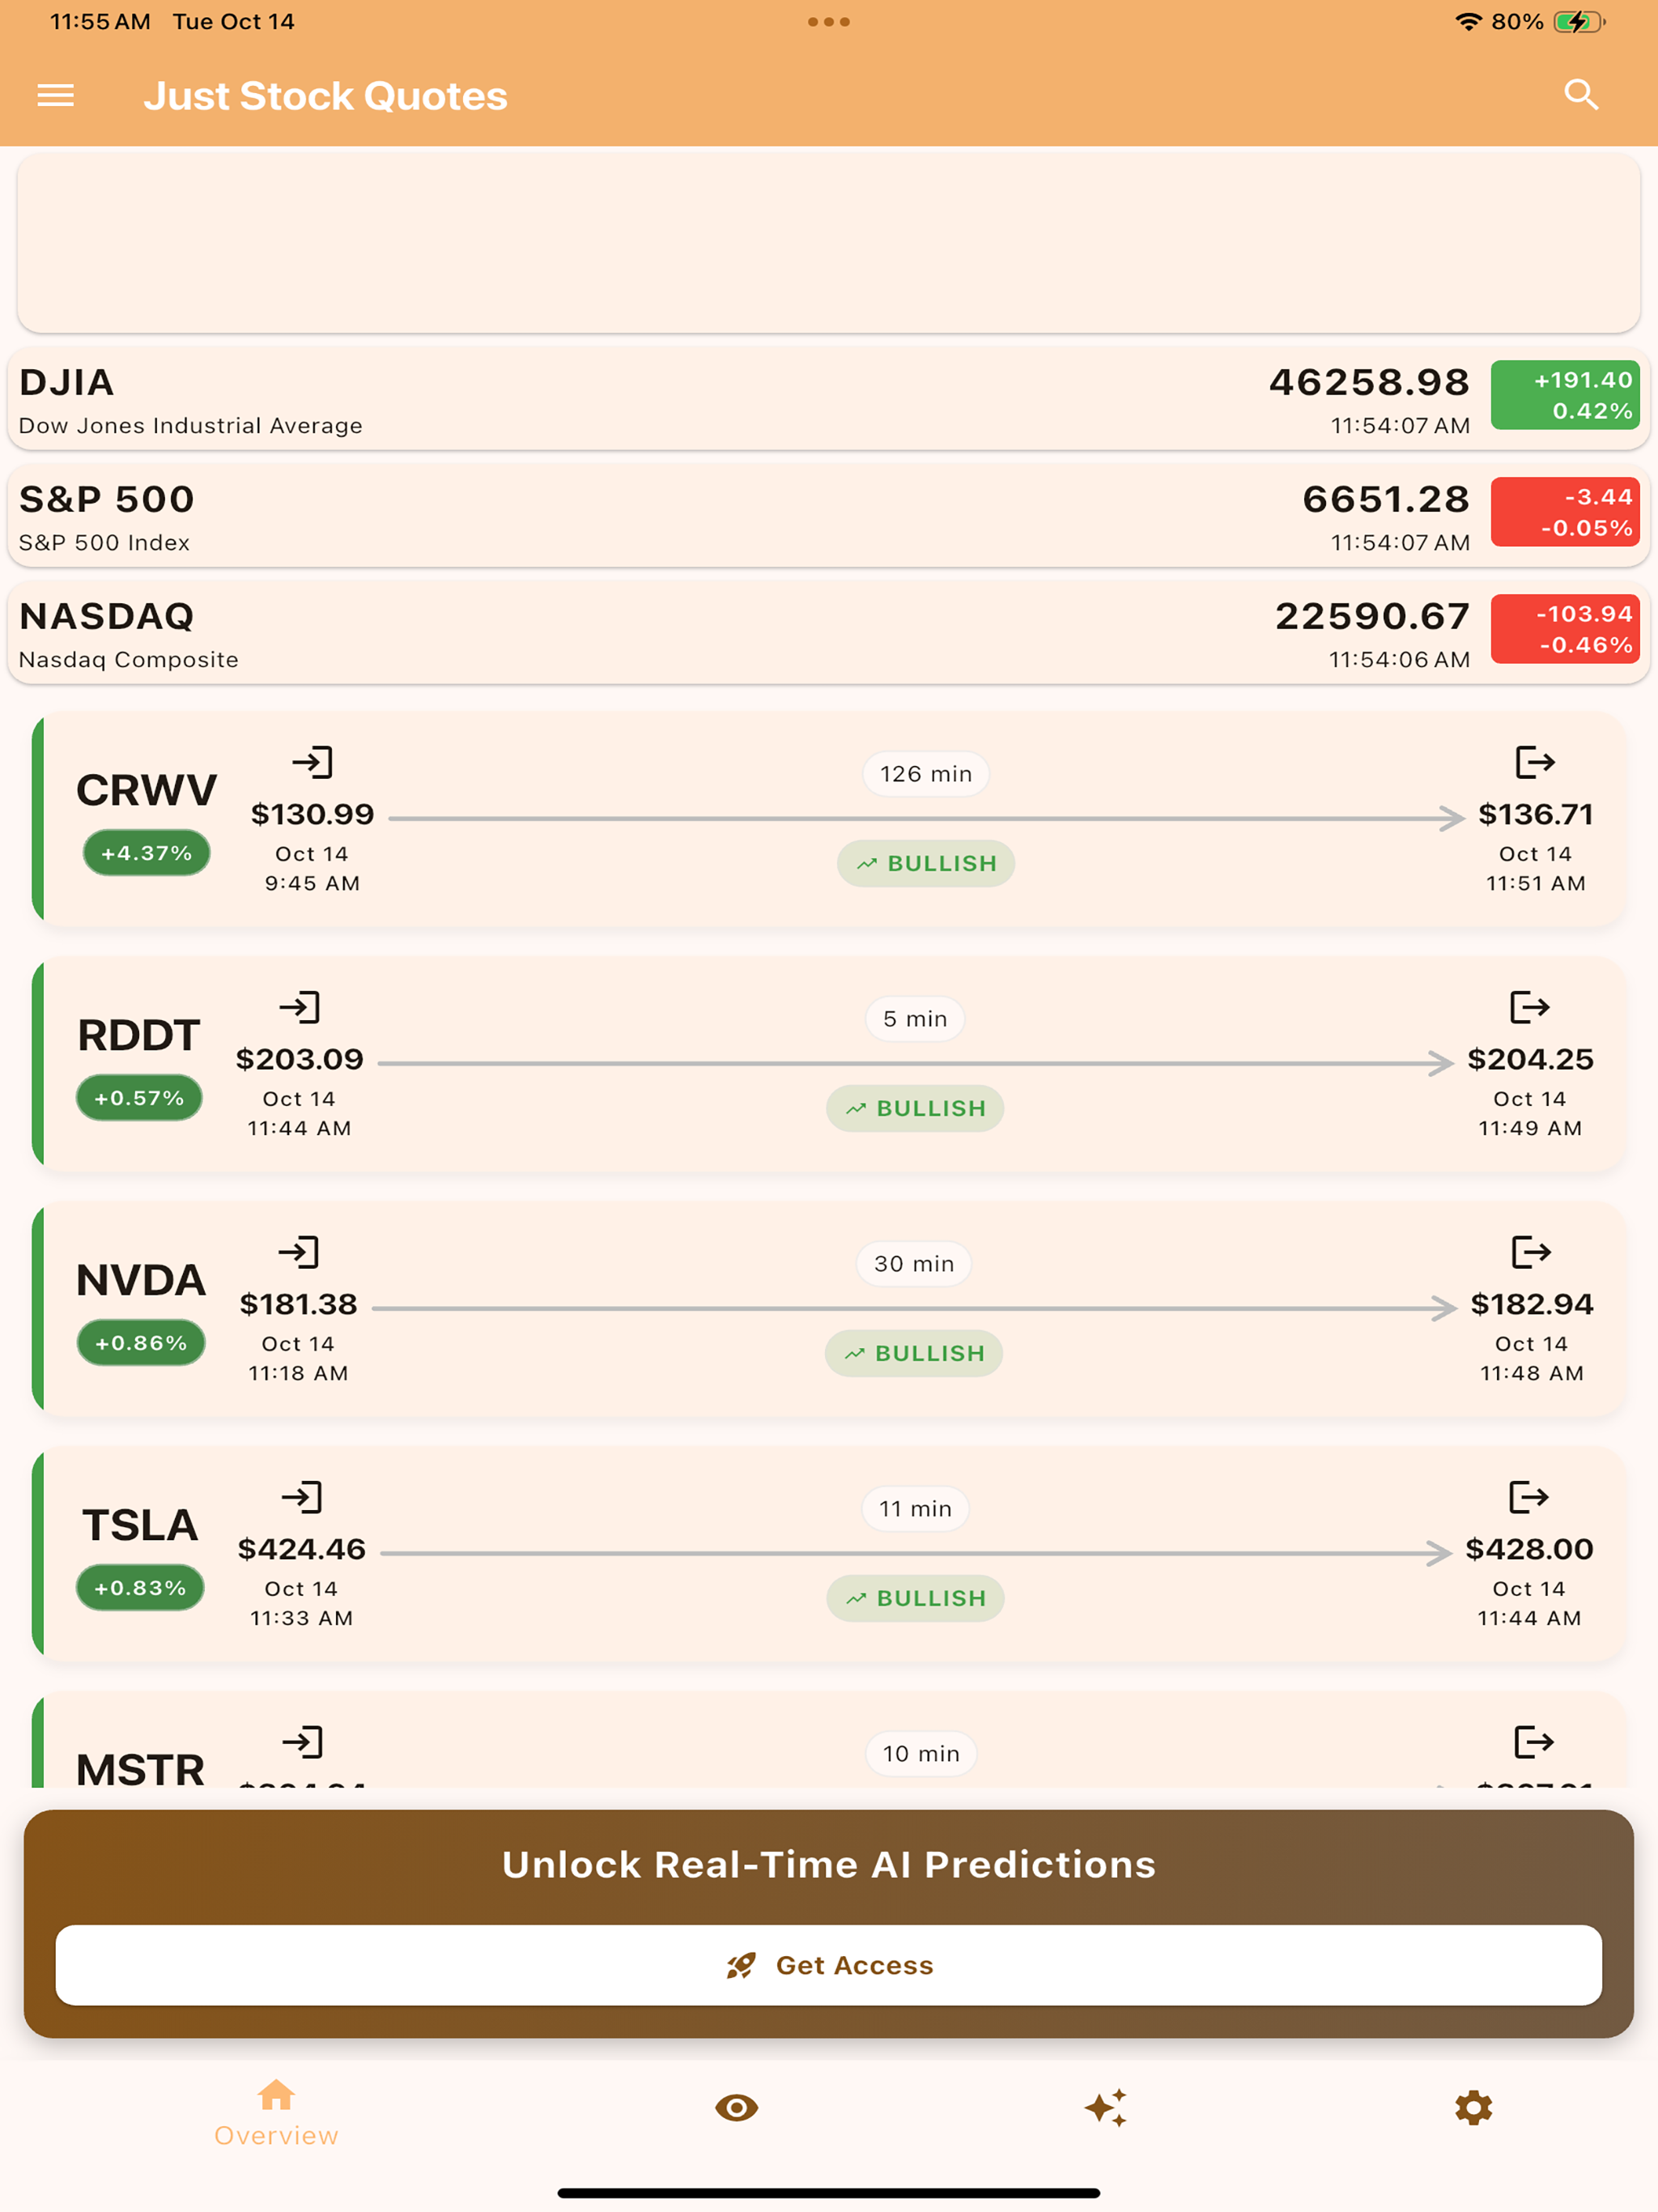Tap the CRWV entry arrow icon
The image size is (1658, 2212).
pyautogui.click(x=312, y=762)
